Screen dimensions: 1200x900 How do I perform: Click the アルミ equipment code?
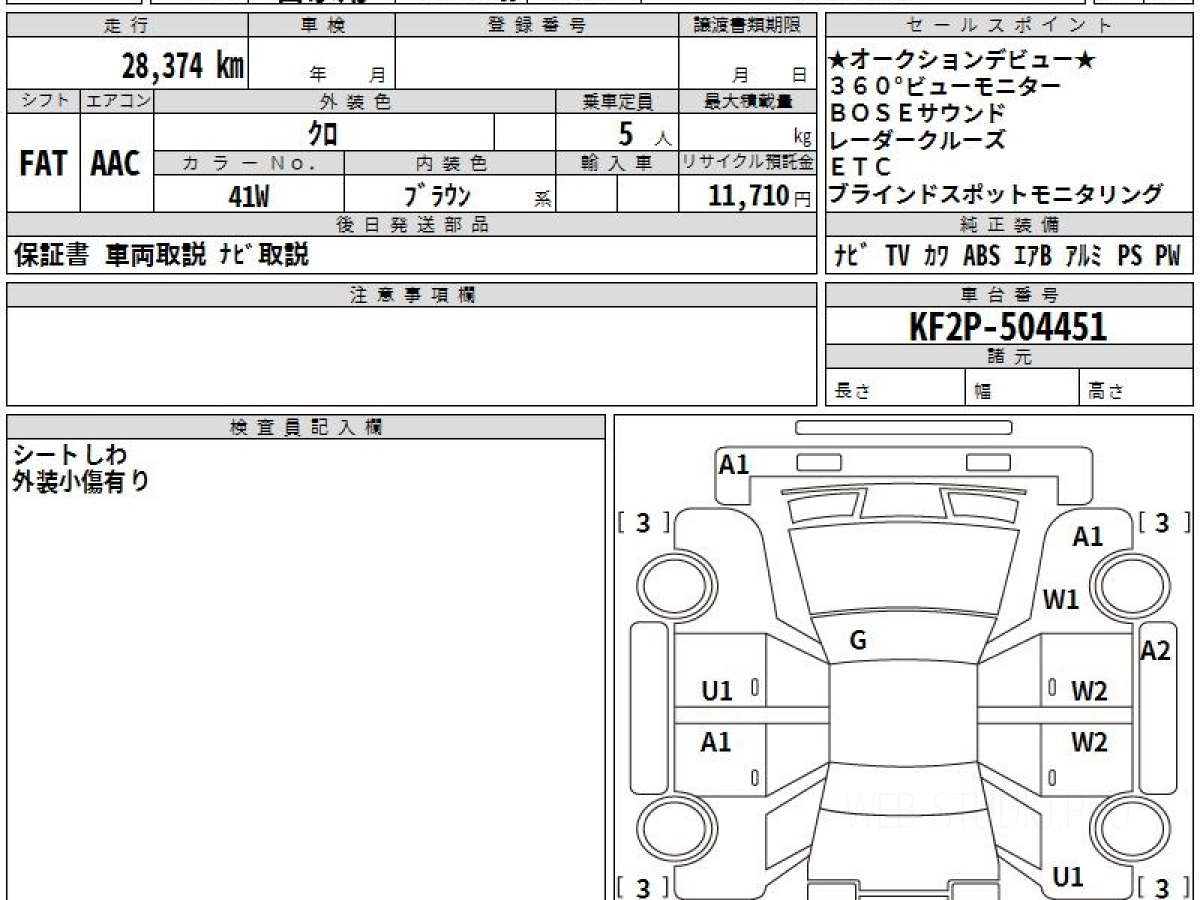(1083, 256)
